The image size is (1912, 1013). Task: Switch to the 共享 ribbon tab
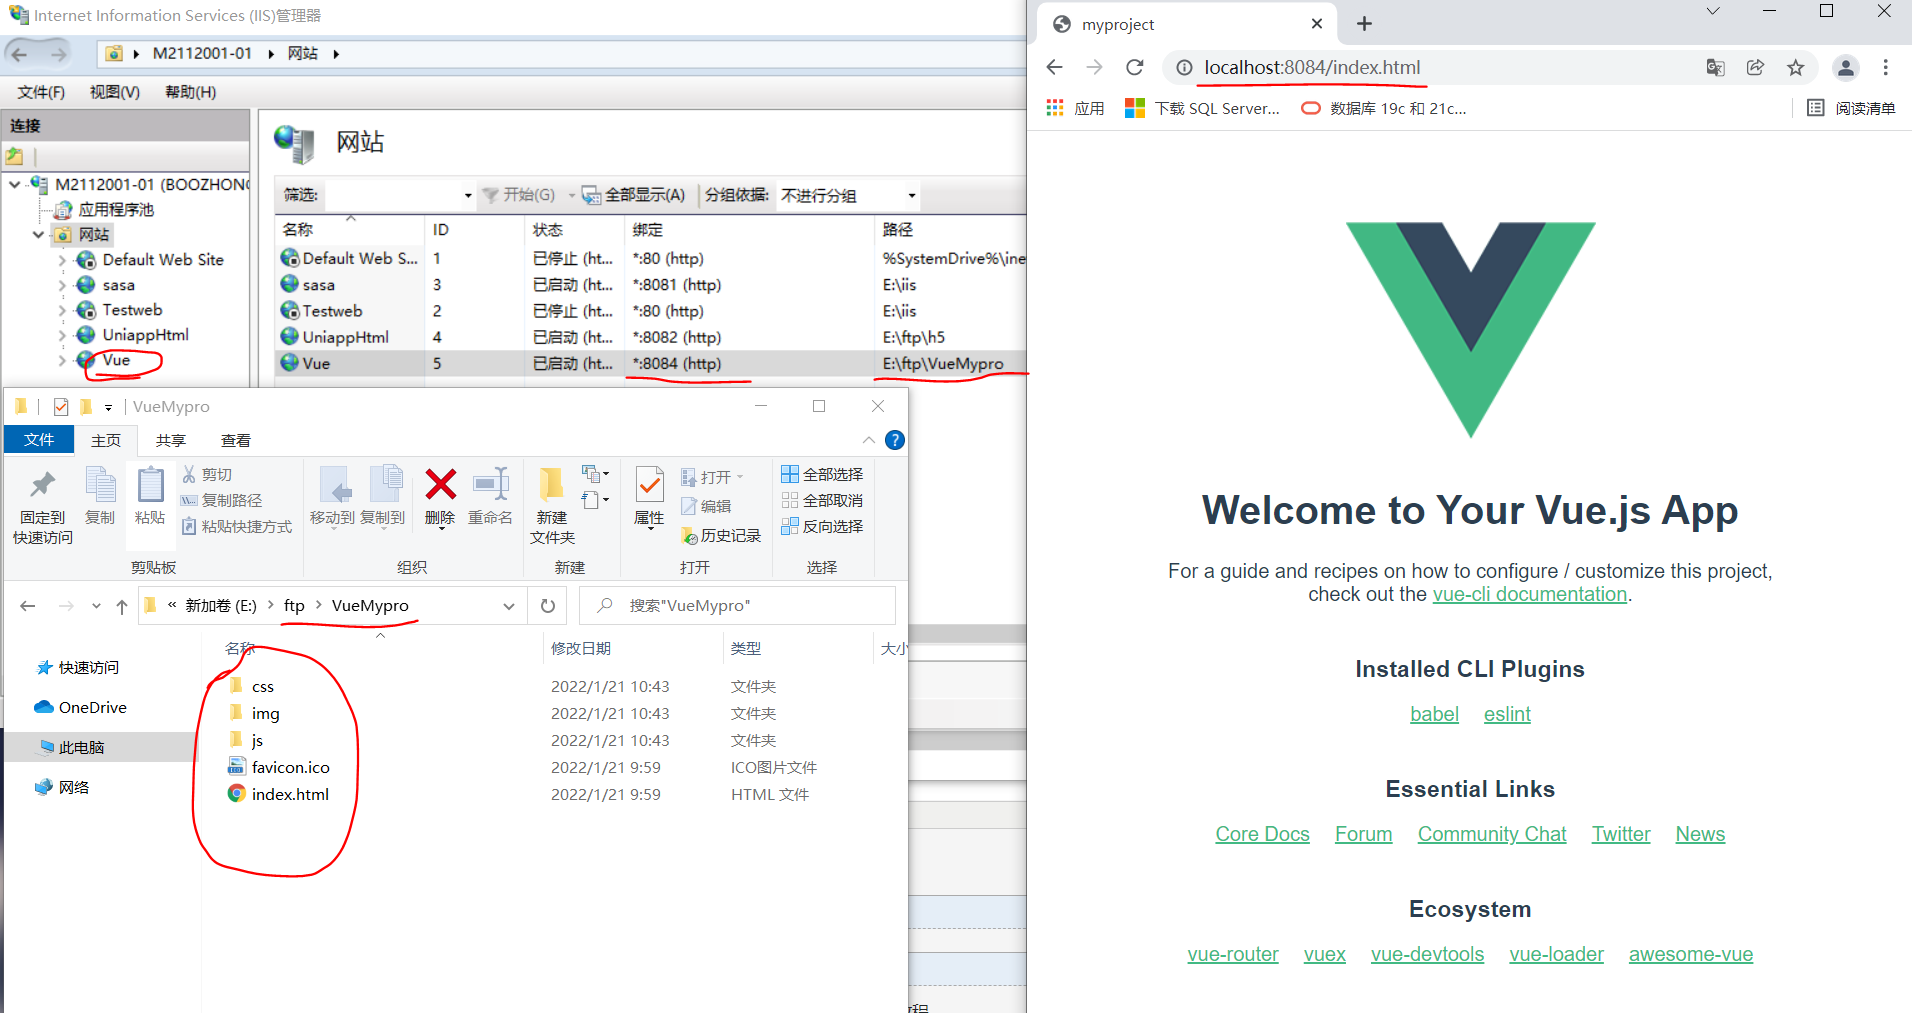point(171,440)
